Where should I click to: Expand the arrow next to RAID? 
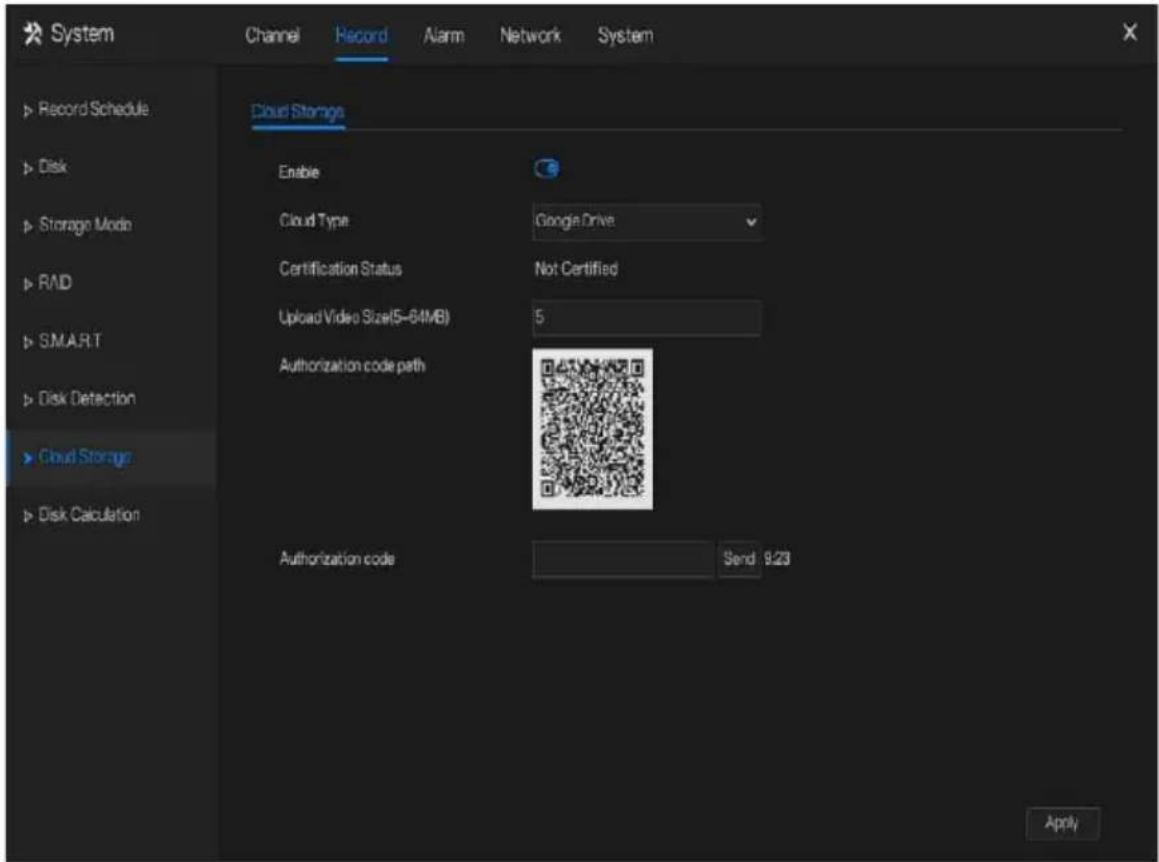coord(28,284)
